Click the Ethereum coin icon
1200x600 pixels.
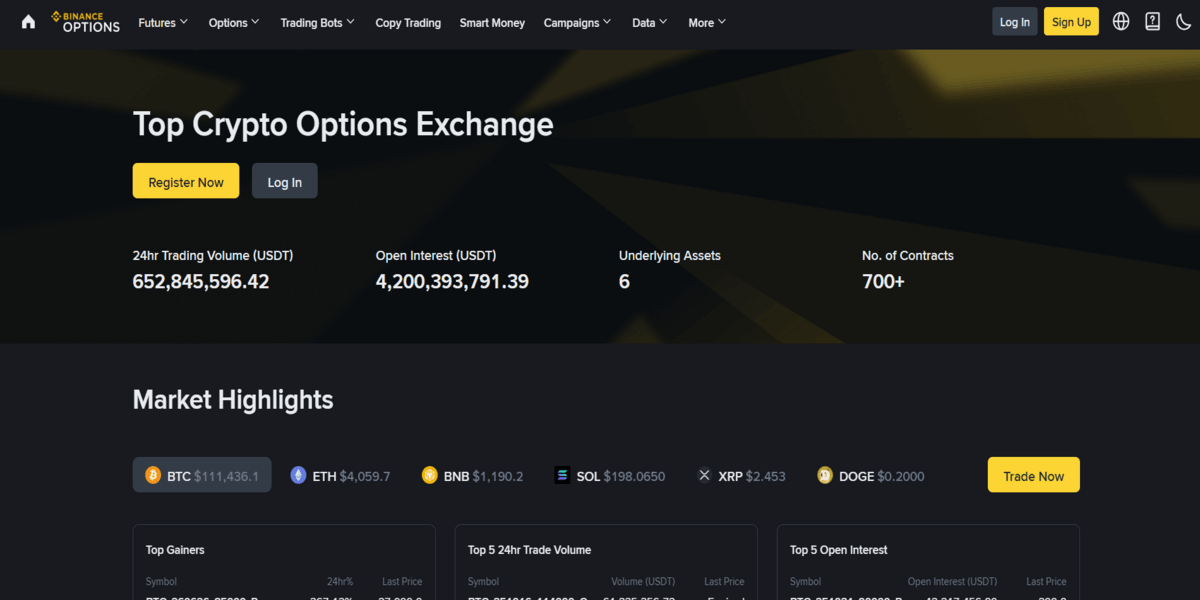click(x=298, y=476)
